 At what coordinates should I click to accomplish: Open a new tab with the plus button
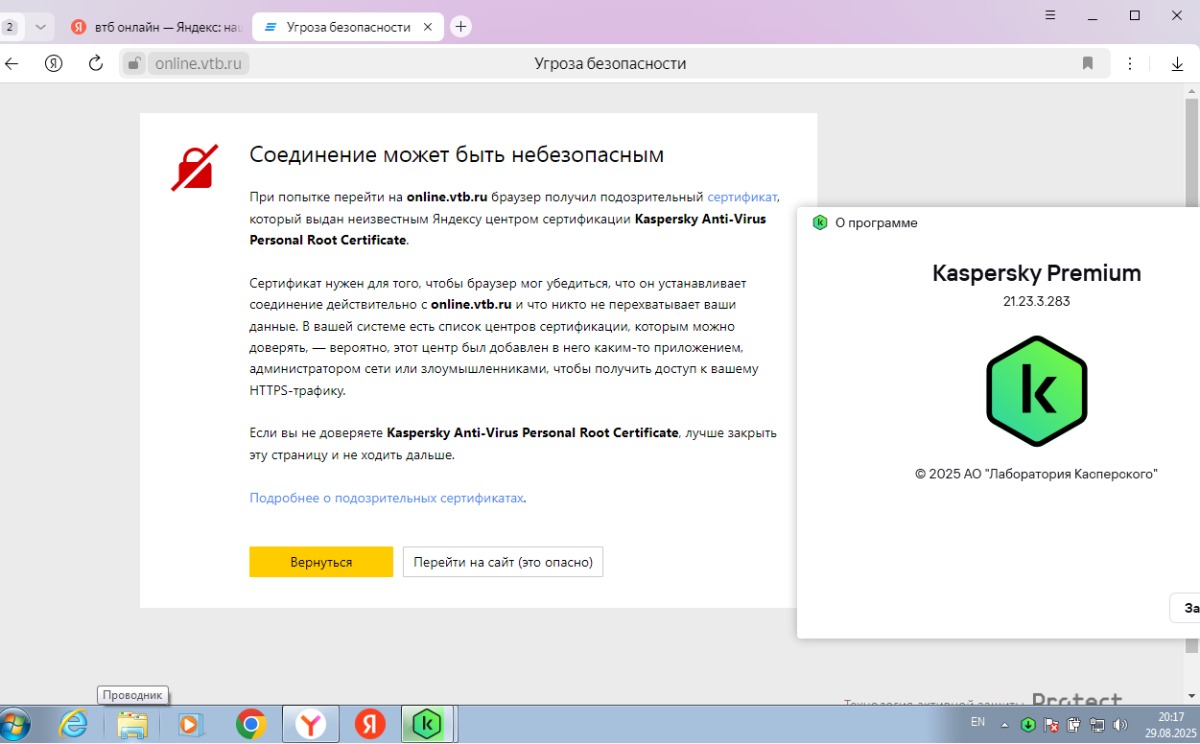461,27
